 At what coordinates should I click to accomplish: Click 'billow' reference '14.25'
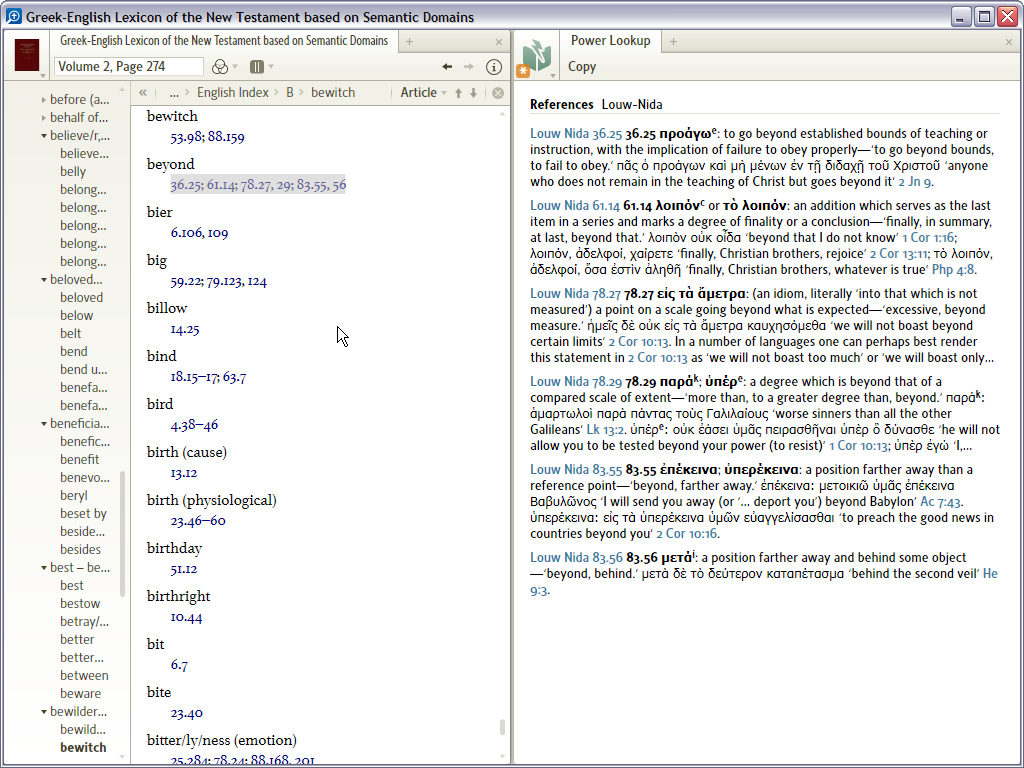pyautogui.click(x=185, y=328)
